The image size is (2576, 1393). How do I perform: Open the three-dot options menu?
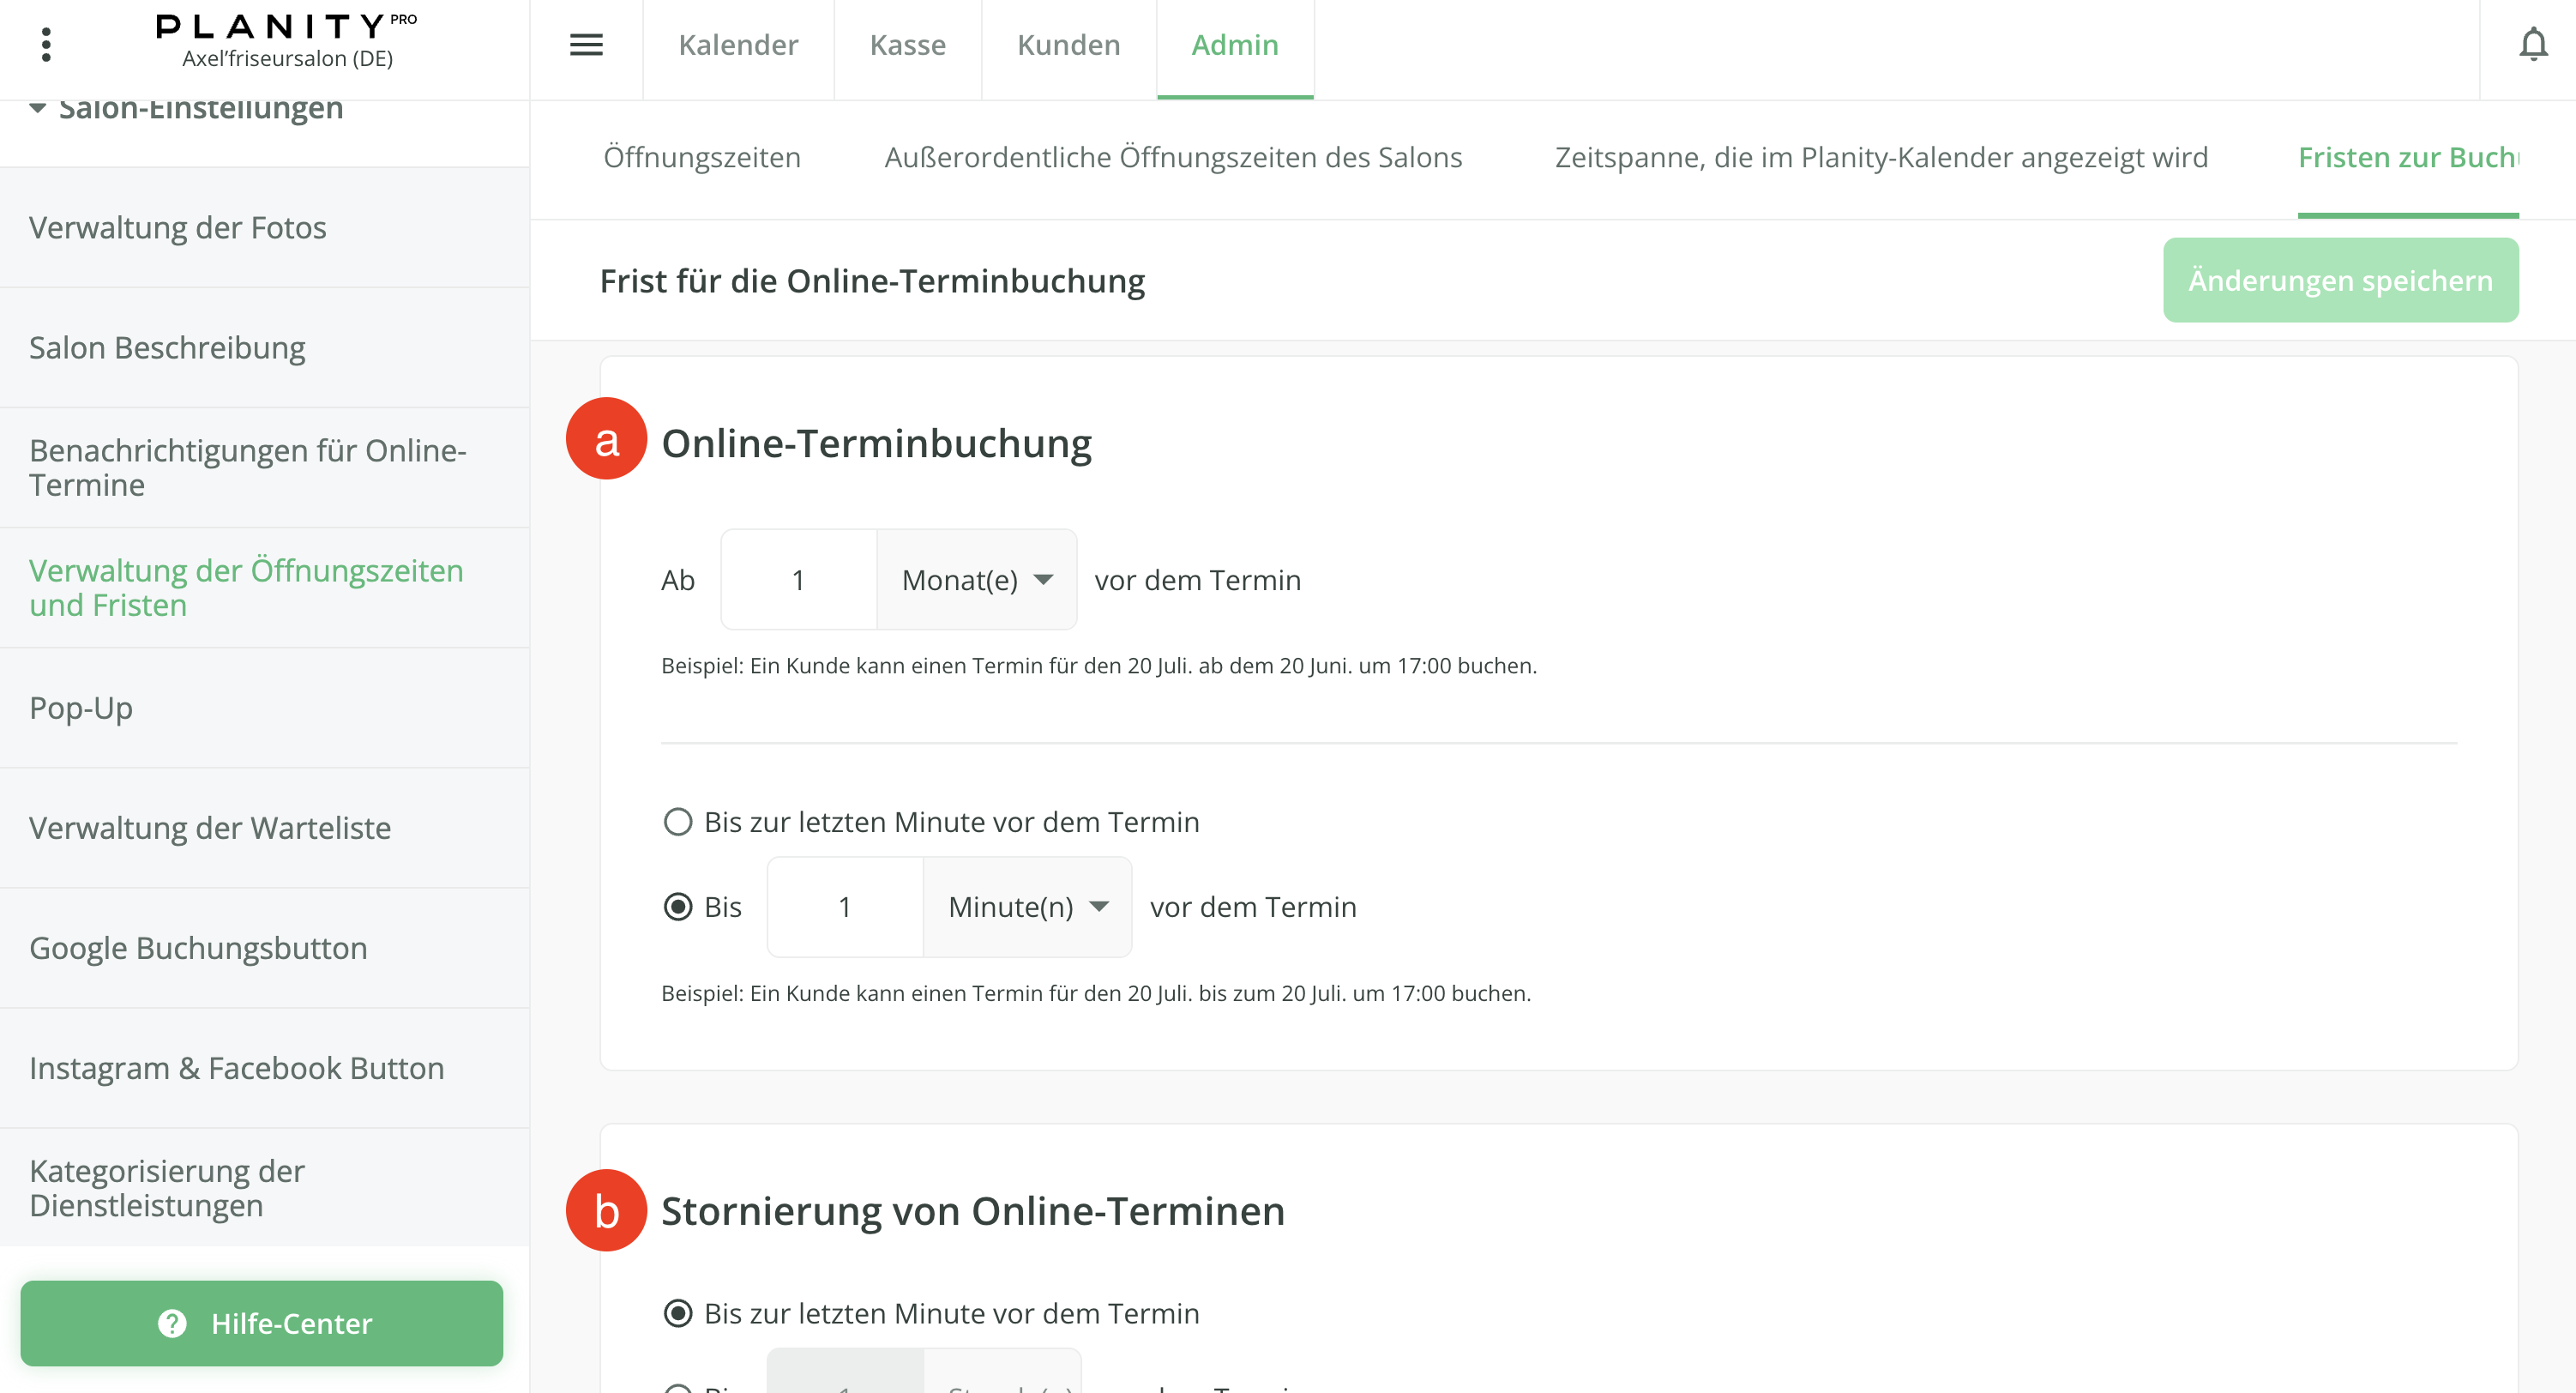(x=46, y=45)
